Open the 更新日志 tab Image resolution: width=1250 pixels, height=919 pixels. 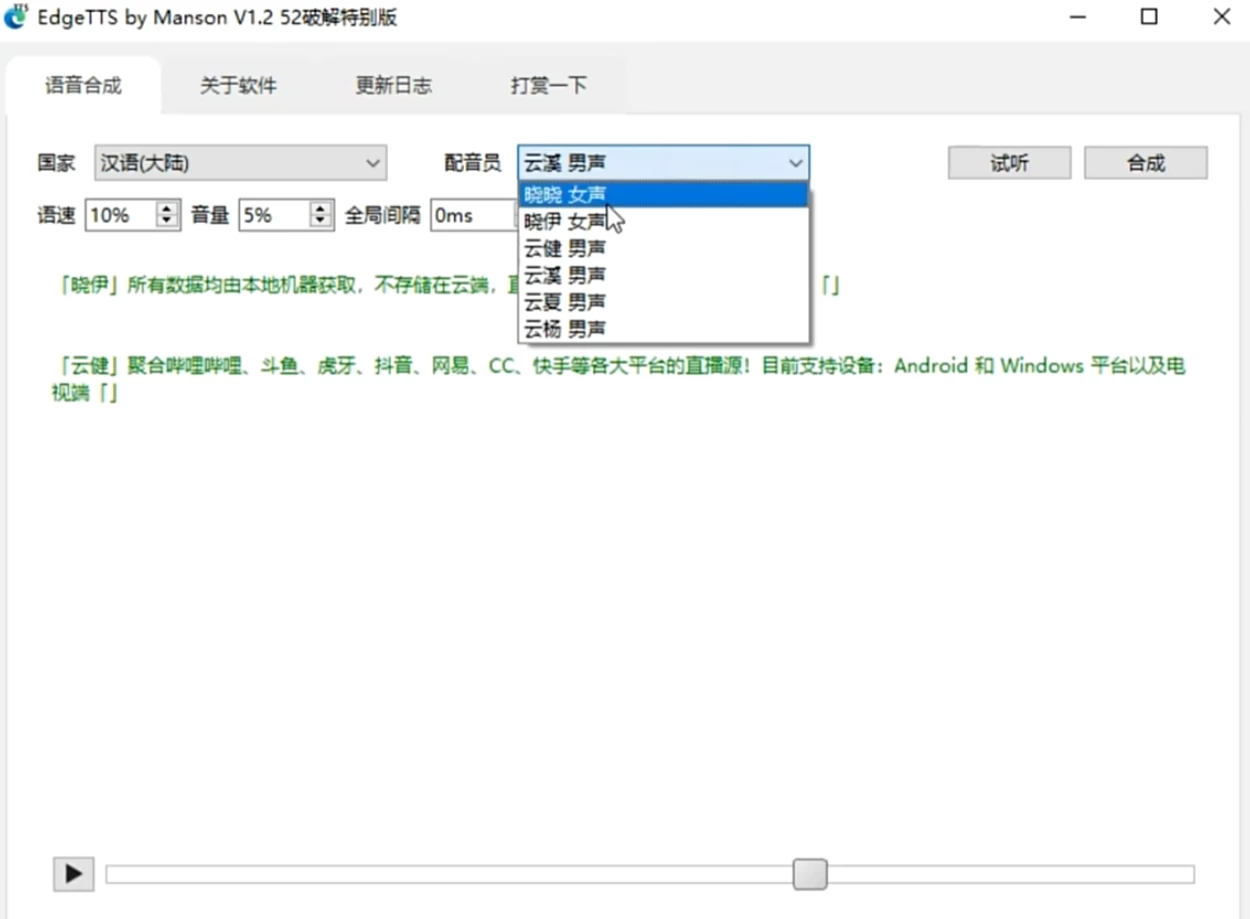tap(393, 86)
